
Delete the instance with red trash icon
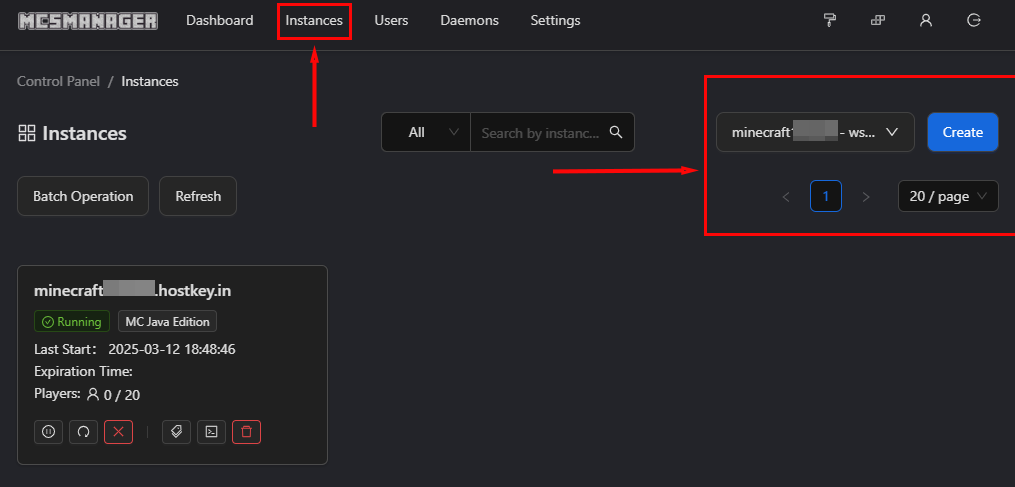pyautogui.click(x=246, y=432)
